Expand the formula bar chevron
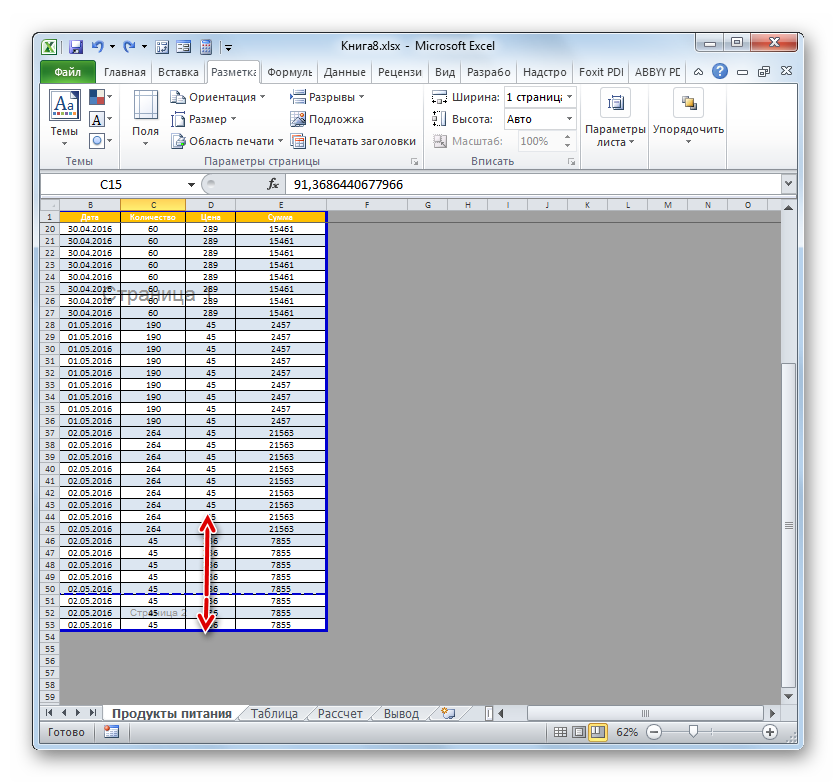 click(x=788, y=184)
